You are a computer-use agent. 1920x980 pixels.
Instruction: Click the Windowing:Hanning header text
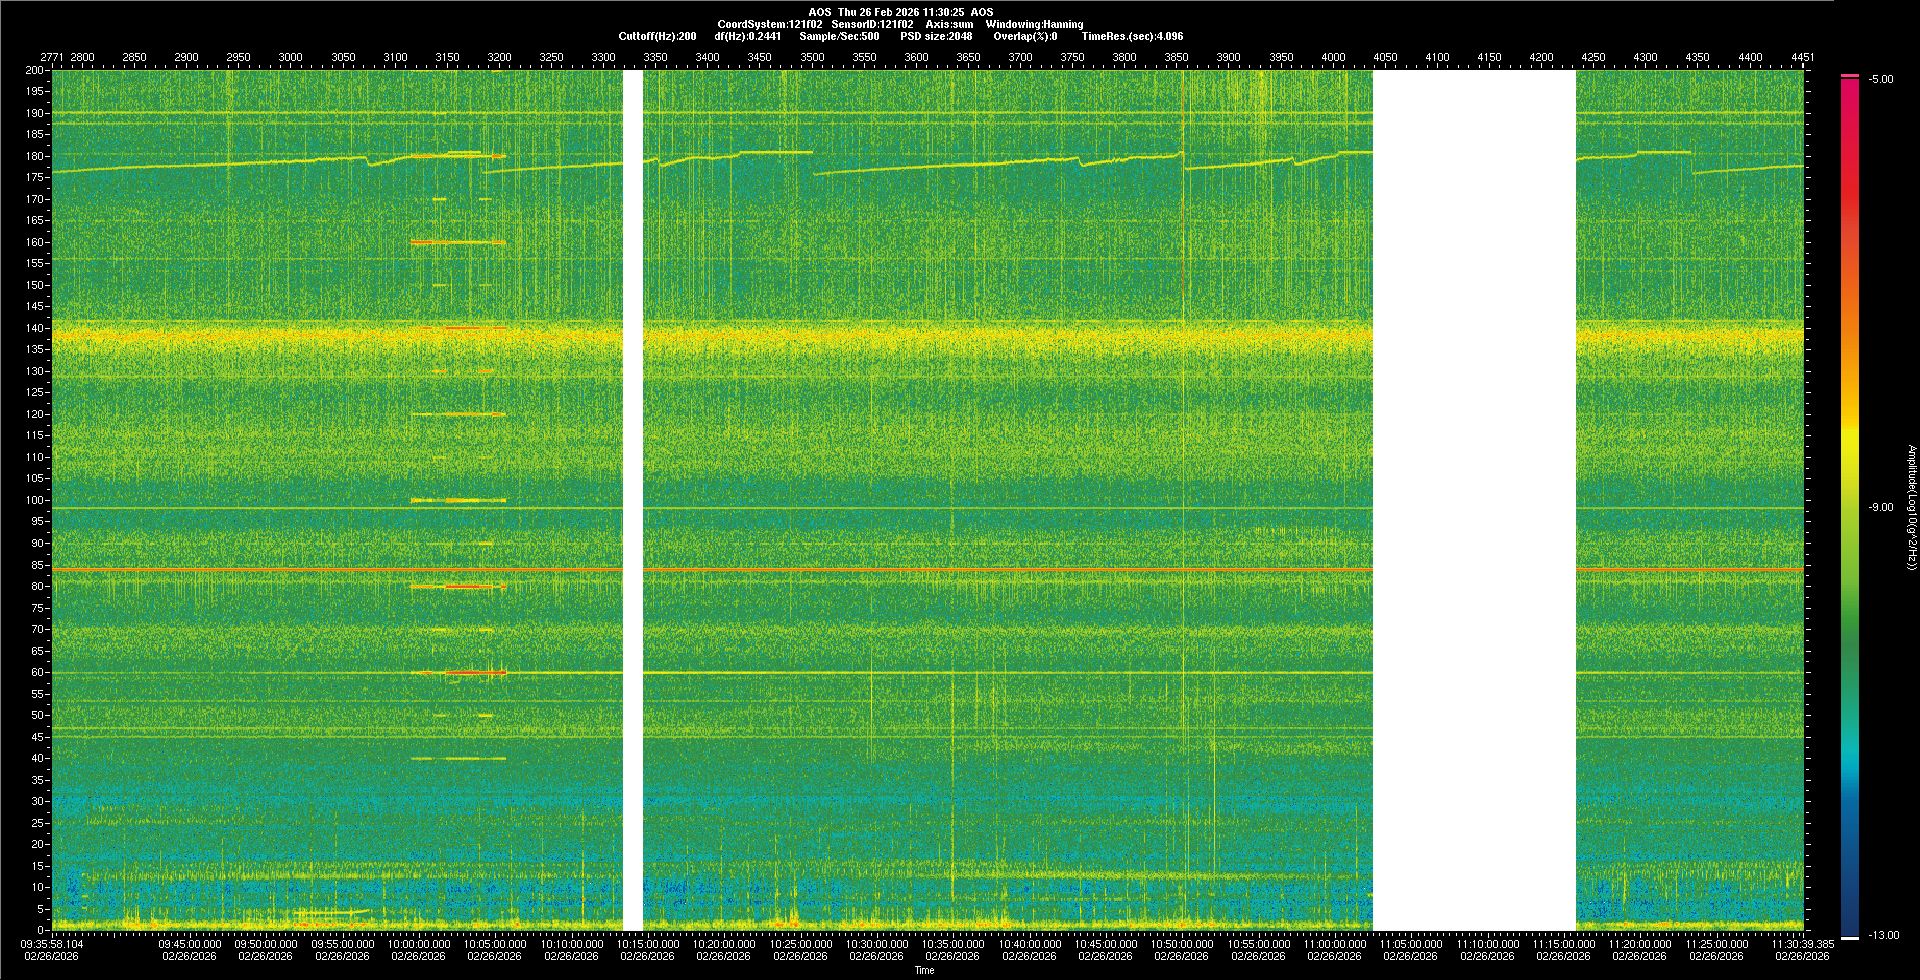[1034, 24]
